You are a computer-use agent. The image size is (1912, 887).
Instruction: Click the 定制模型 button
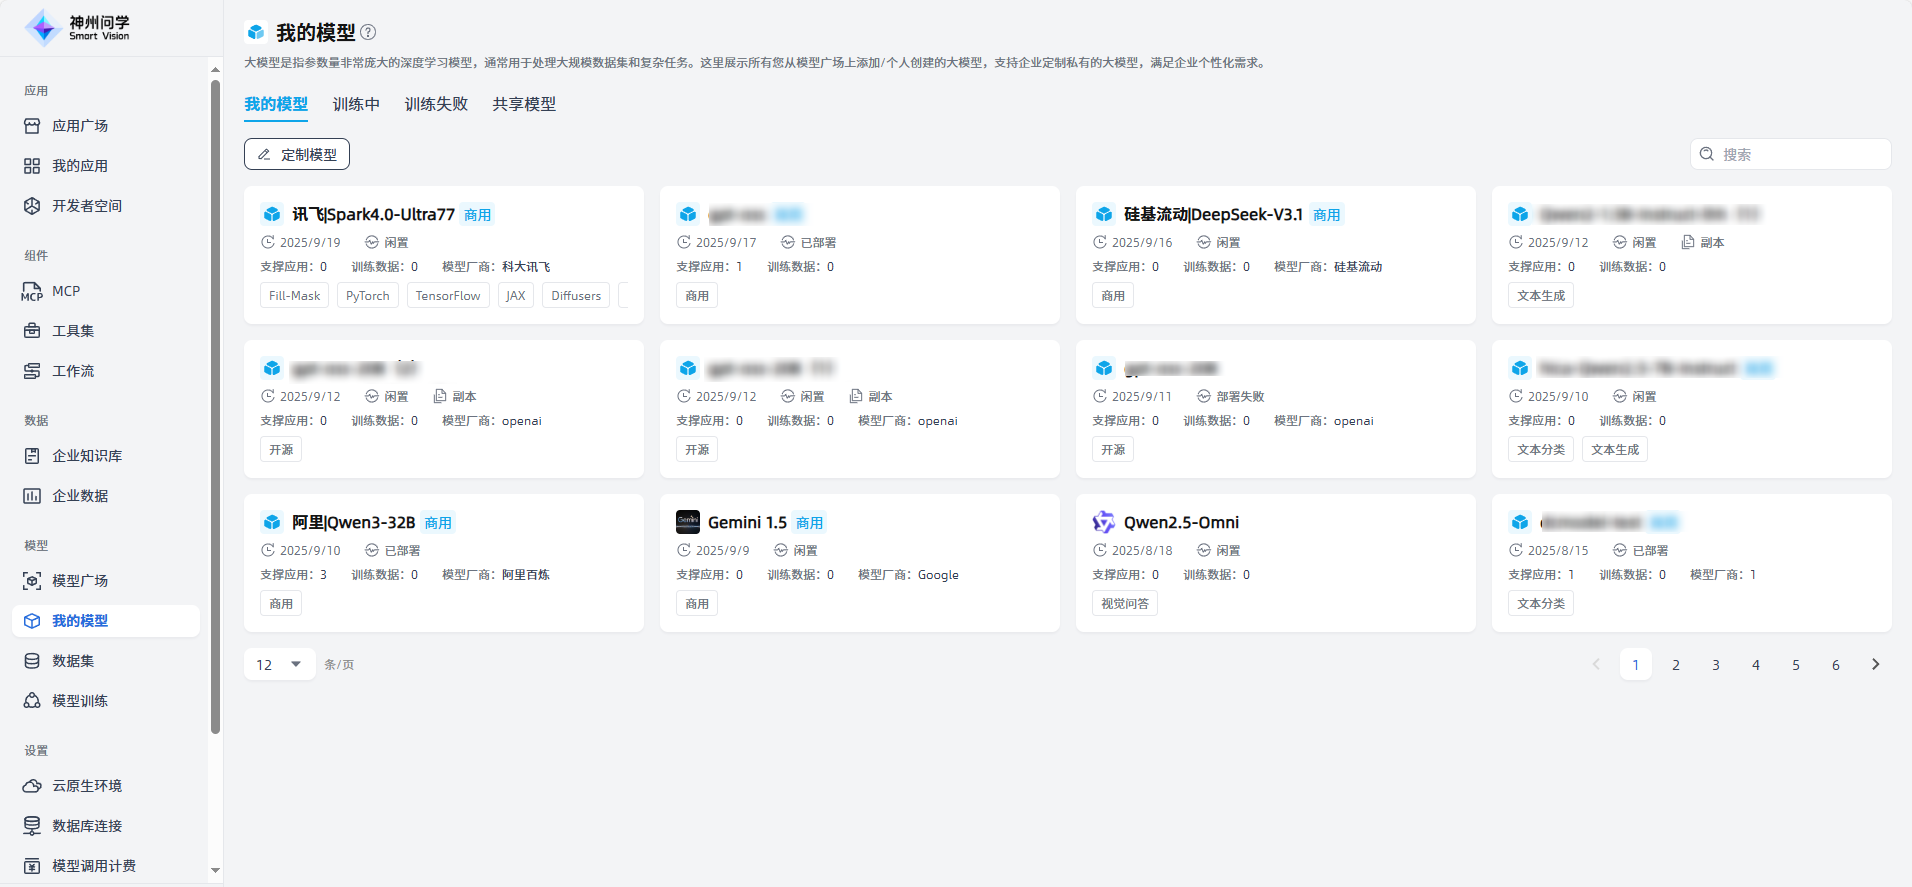(x=297, y=154)
